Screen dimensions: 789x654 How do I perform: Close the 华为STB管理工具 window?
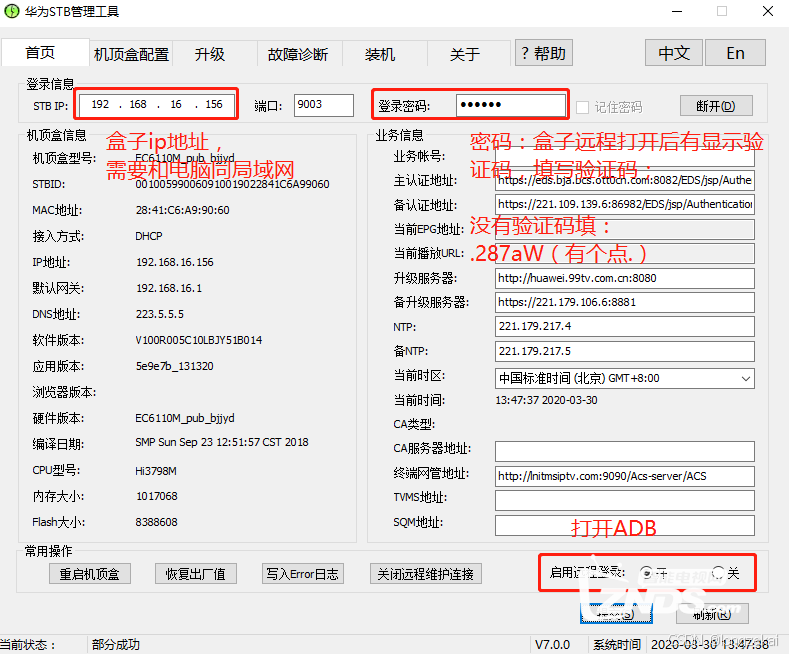(768, 11)
